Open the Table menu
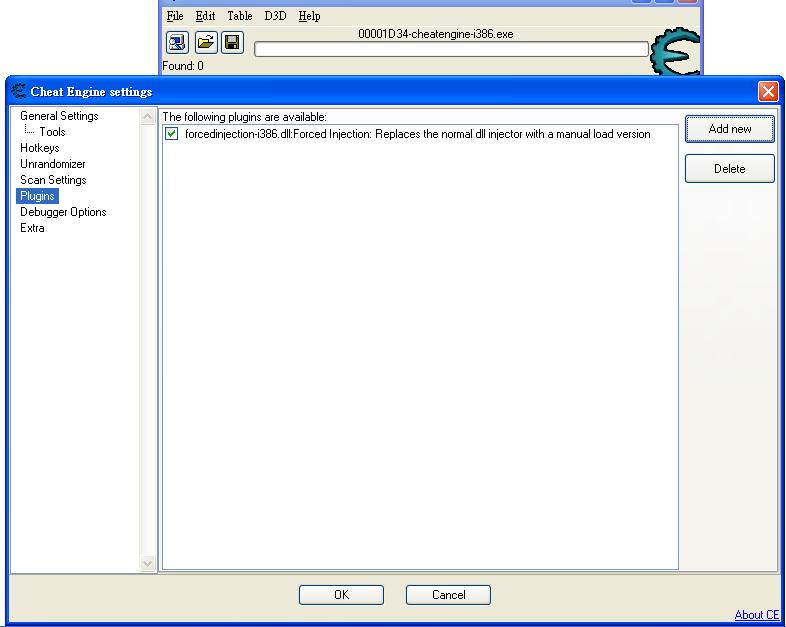The width and height of the screenshot is (786, 627). click(240, 16)
